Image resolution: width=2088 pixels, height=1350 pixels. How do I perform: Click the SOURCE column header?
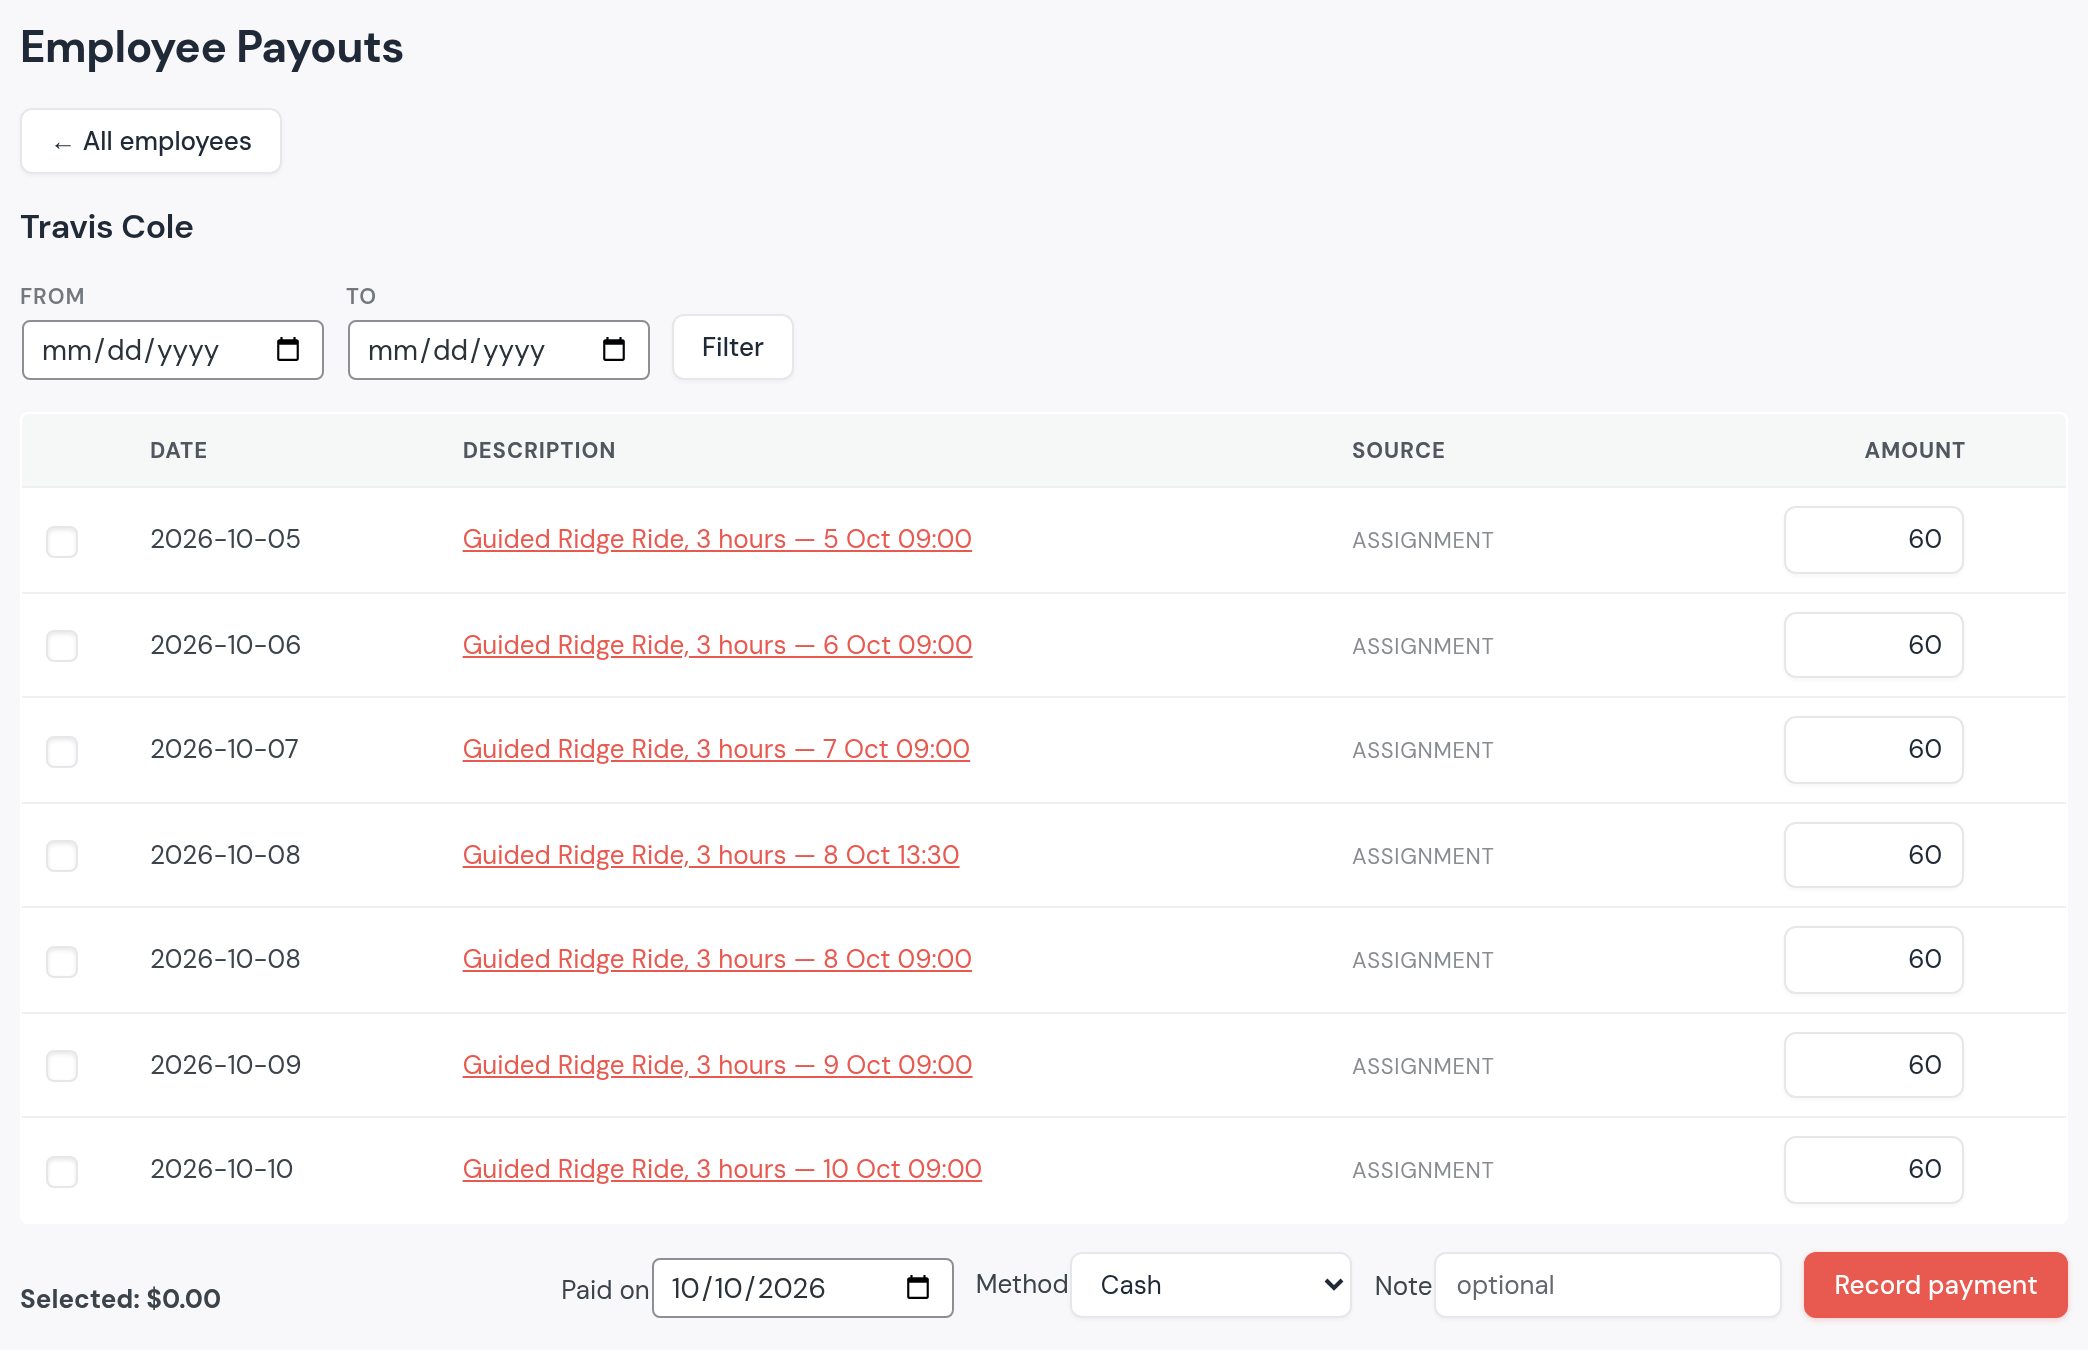coord(1398,450)
